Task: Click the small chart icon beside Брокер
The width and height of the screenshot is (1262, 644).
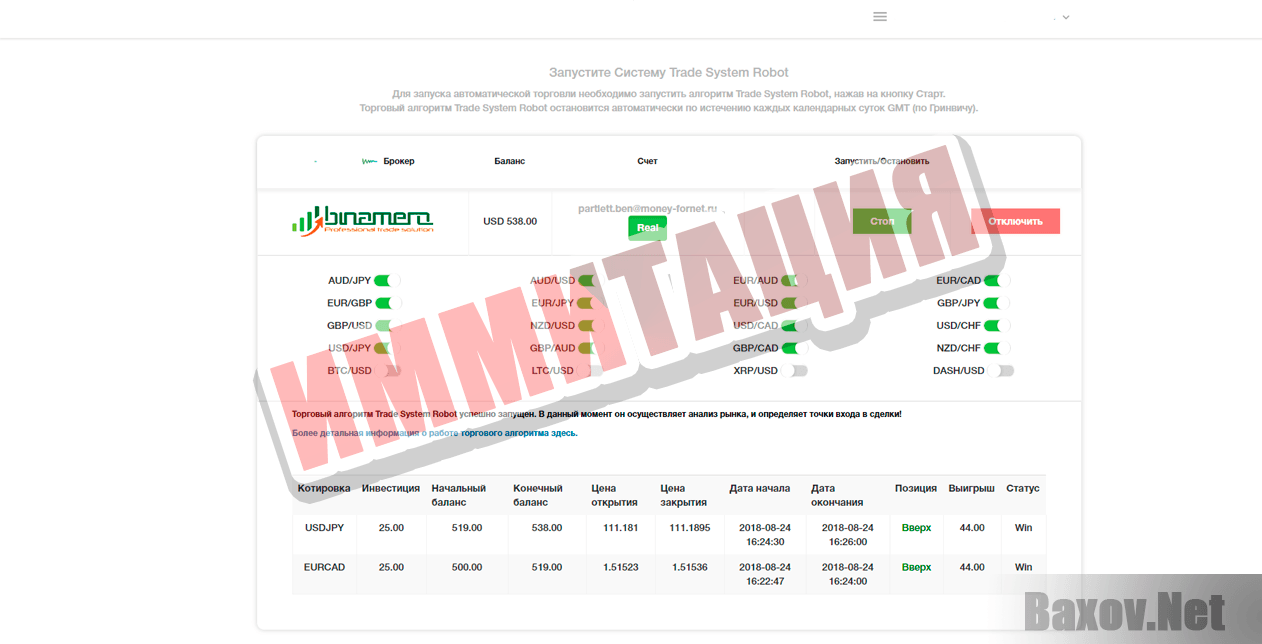Action: point(369,161)
